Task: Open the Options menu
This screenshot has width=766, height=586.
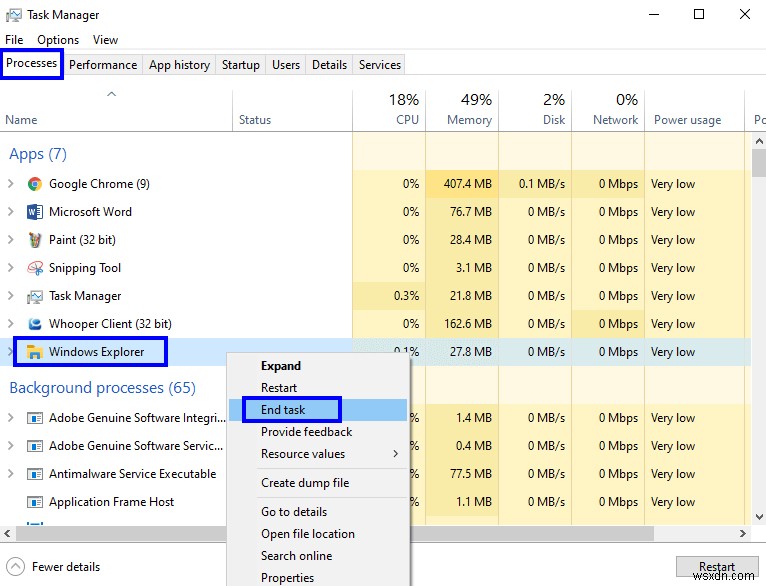Action: point(58,40)
